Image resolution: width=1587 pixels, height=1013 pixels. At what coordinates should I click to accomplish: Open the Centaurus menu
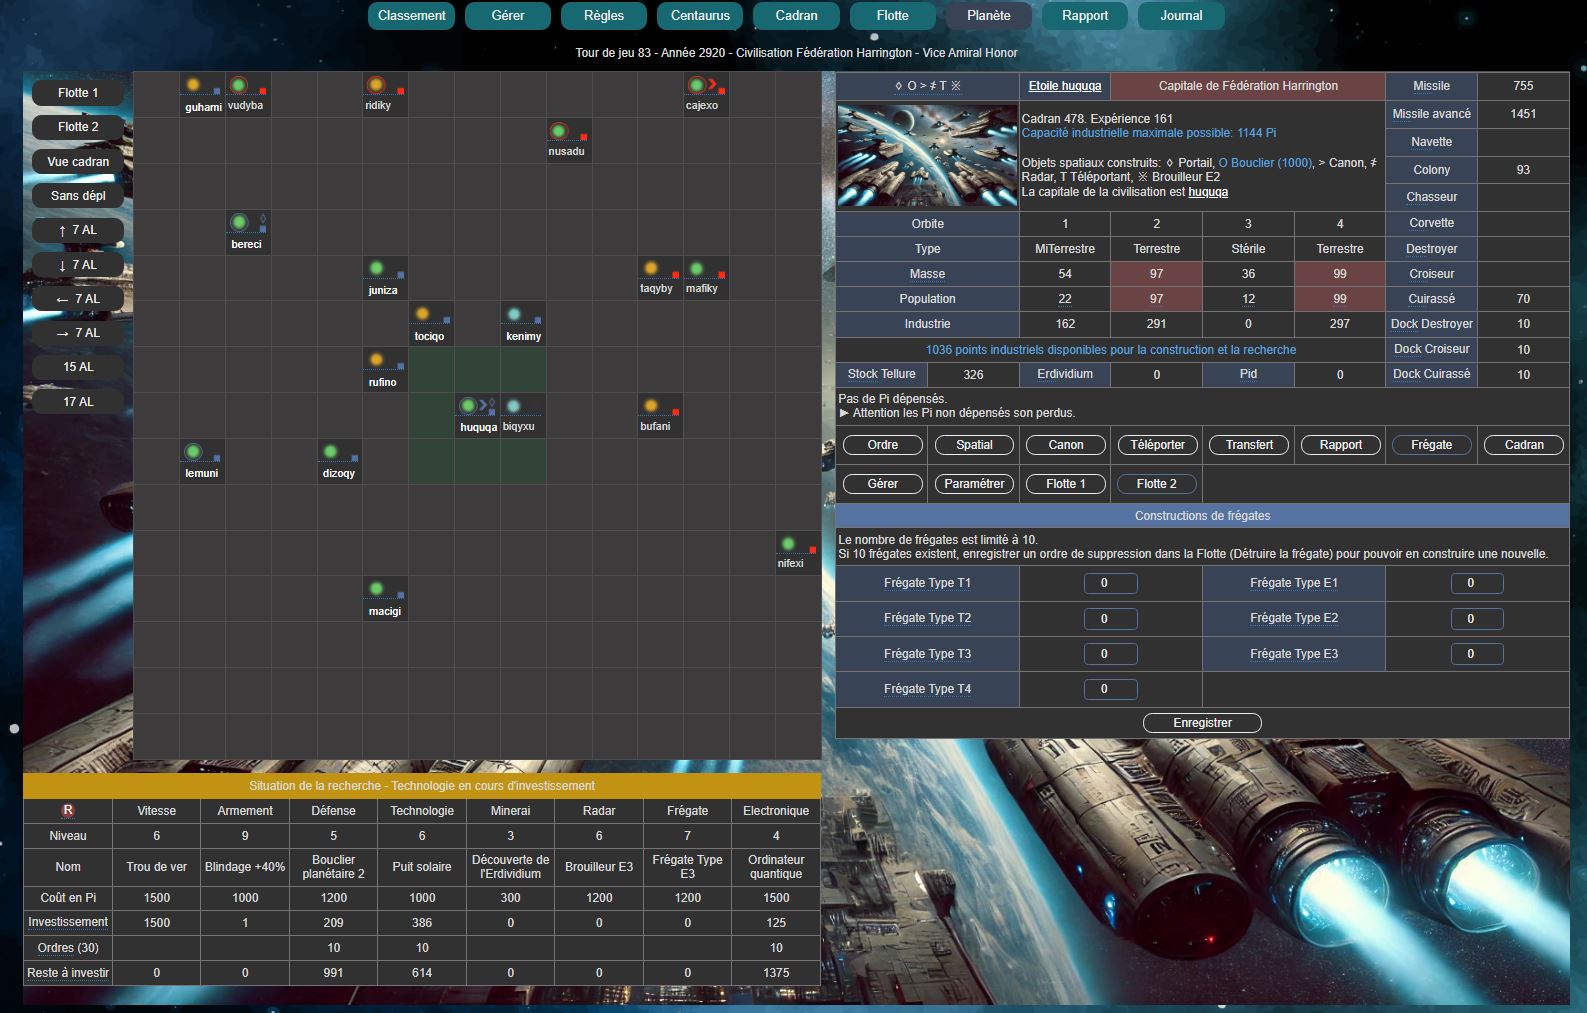pyautogui.click(x=700, y=15)
